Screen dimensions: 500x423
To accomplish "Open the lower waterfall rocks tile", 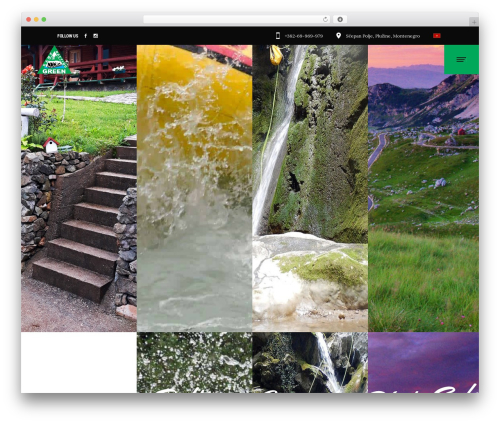I will [310, 362].
